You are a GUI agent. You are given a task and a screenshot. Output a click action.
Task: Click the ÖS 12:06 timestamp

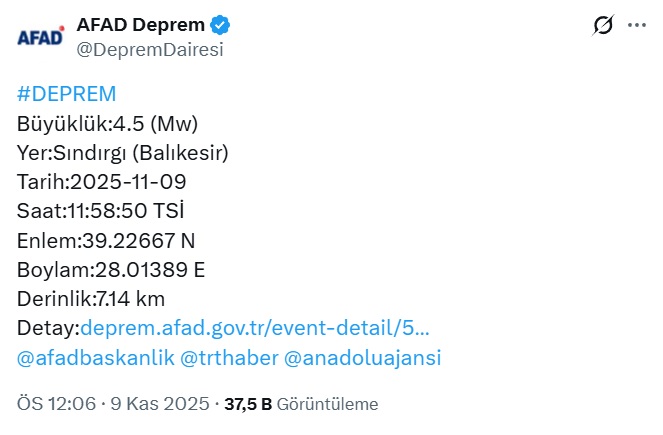[x=57, y=404]
